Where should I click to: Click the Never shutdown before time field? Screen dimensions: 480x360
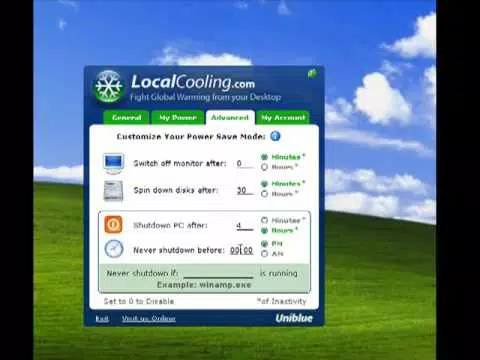[242, 250]
